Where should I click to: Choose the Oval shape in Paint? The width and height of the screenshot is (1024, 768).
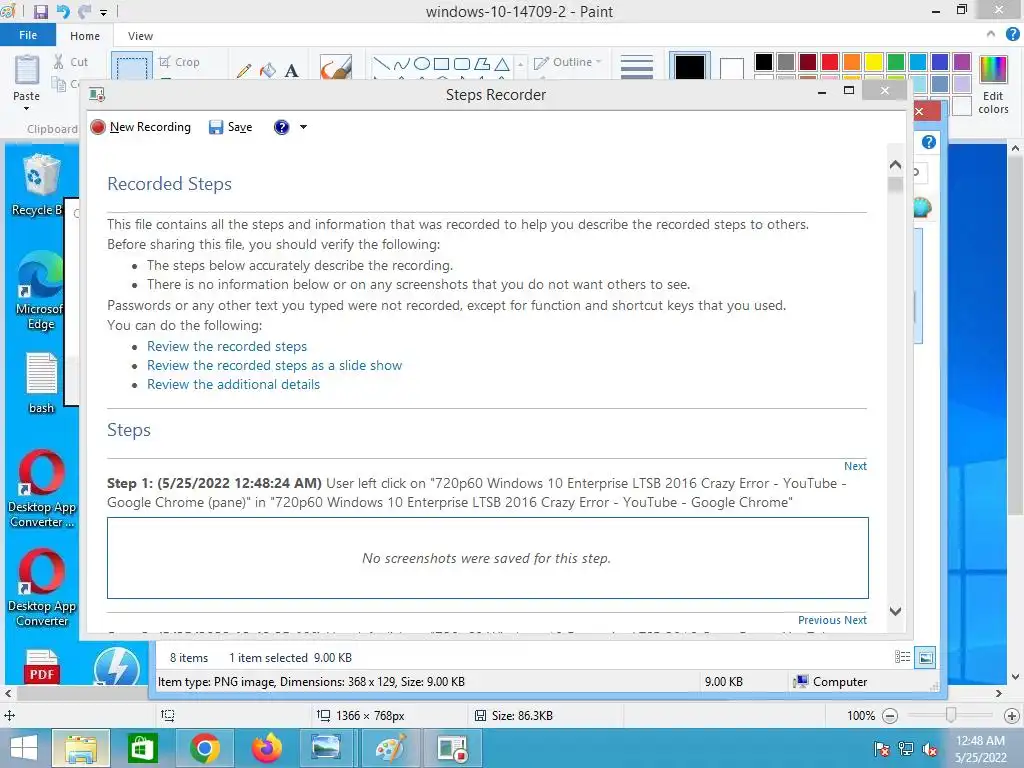click(422, 64)
